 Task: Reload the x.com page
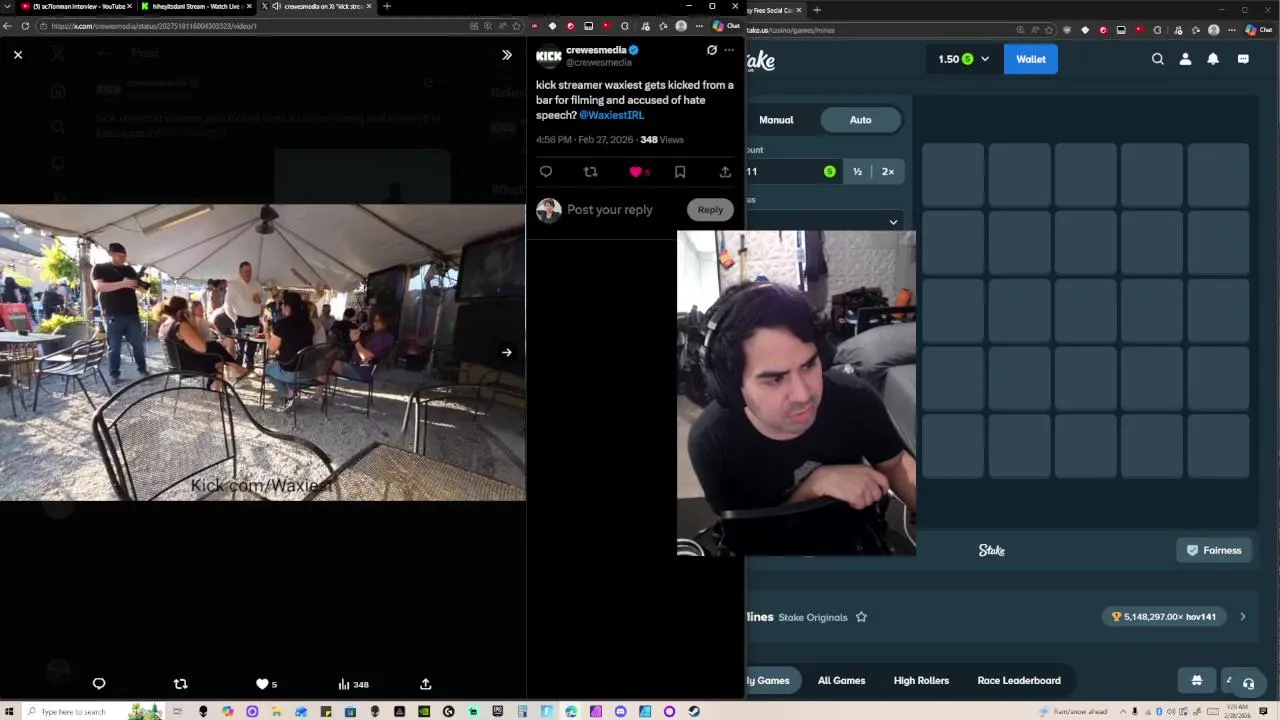(x=25, y=26)
